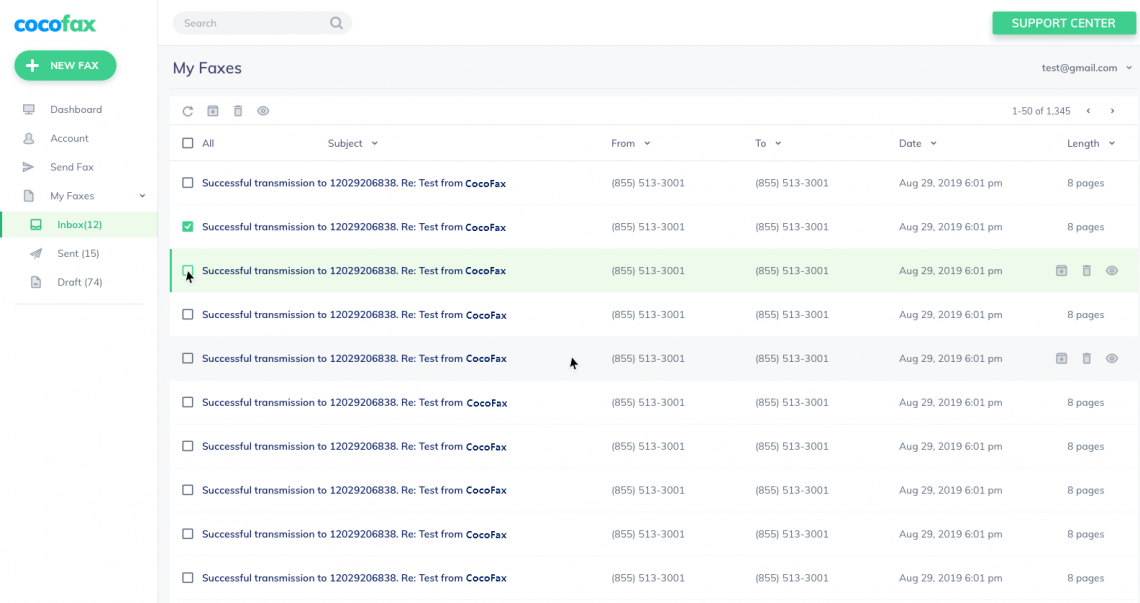Viewport: 1140px width, 603px height.
Task: View the fifth fax using its eye icon
Action: [x=1112, y=358]
